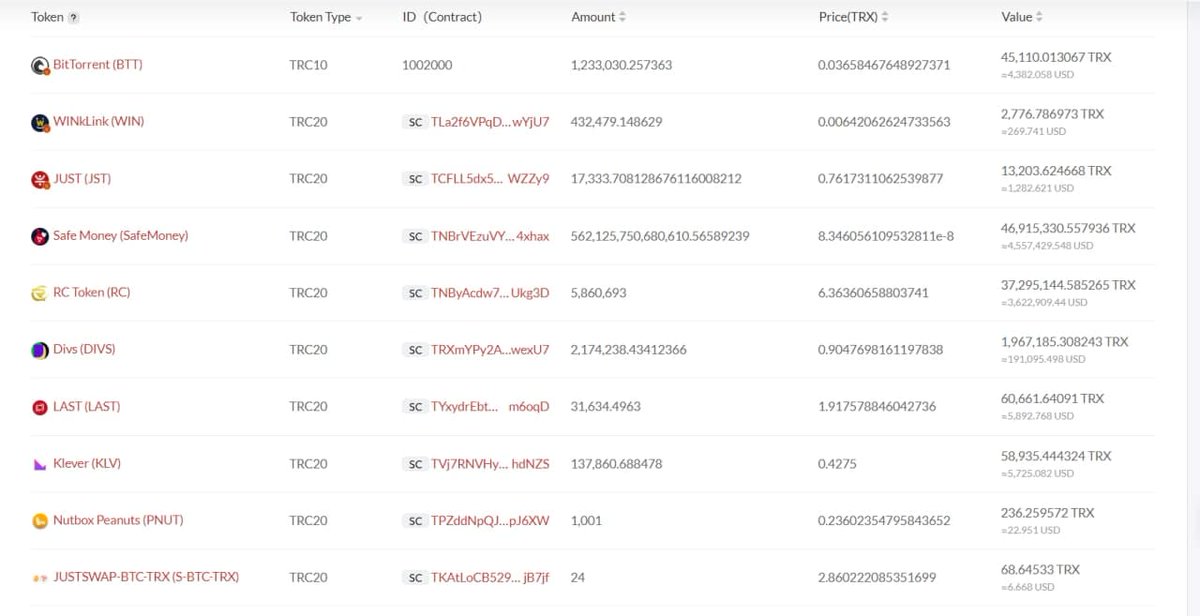This screenshot has height=616, width=1200.
Task: Sort the table by Price(TRX) column
Action: point(885,17)
